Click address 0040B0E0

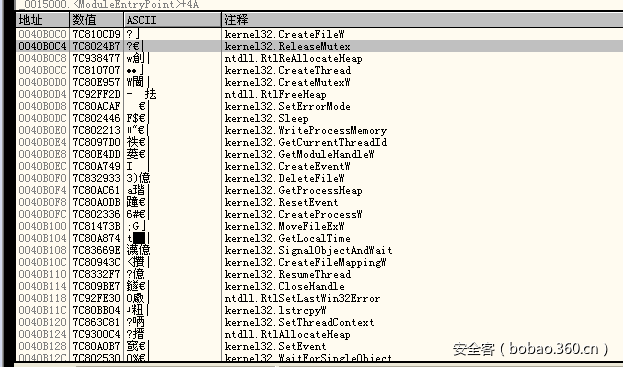42,130
